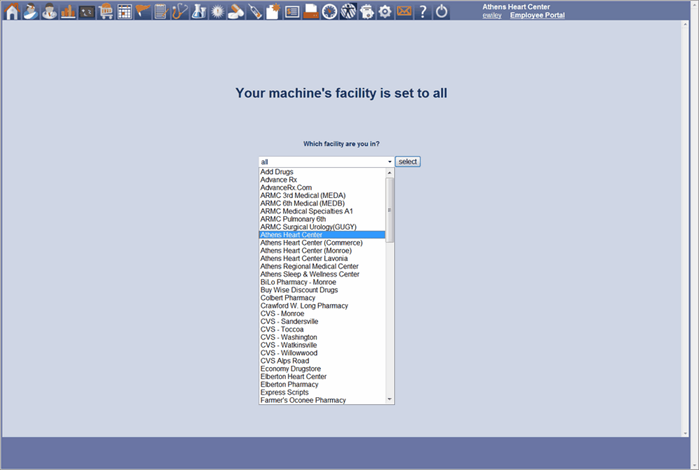Select Economy Drugstore
The image size is (699, 470).
point(322,369)
